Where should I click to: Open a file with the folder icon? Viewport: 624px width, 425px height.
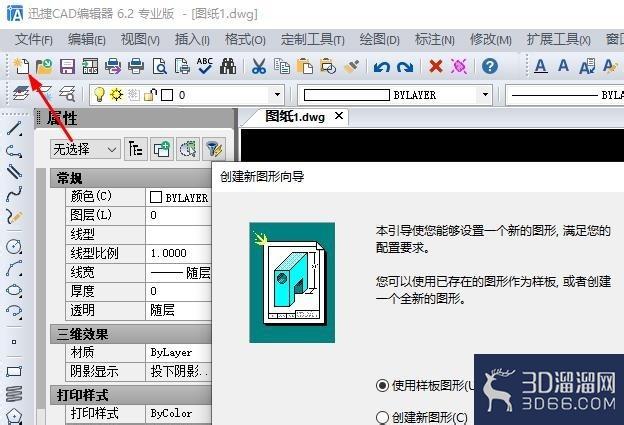[x=44, y=66]
